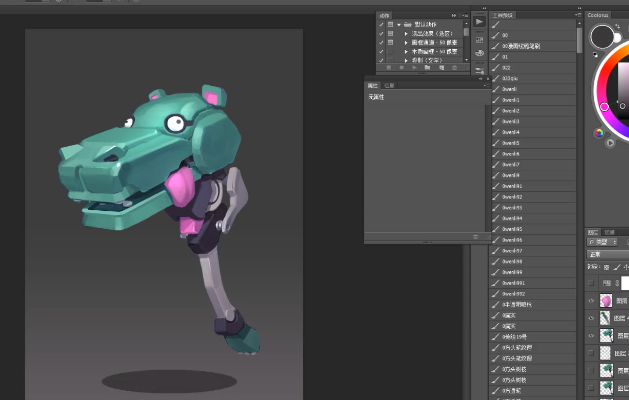Click lock transparent pixels icon in Layers panel
The image size is (629, 400).
607,267
